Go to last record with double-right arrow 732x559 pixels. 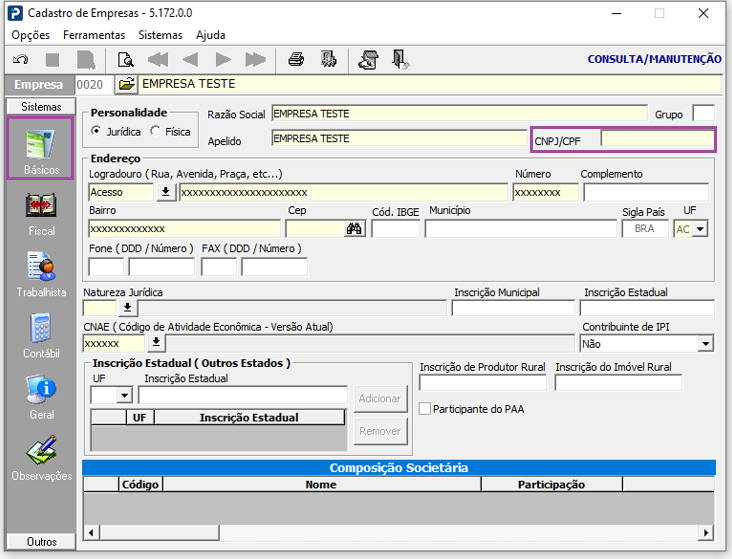click(255, 60)
